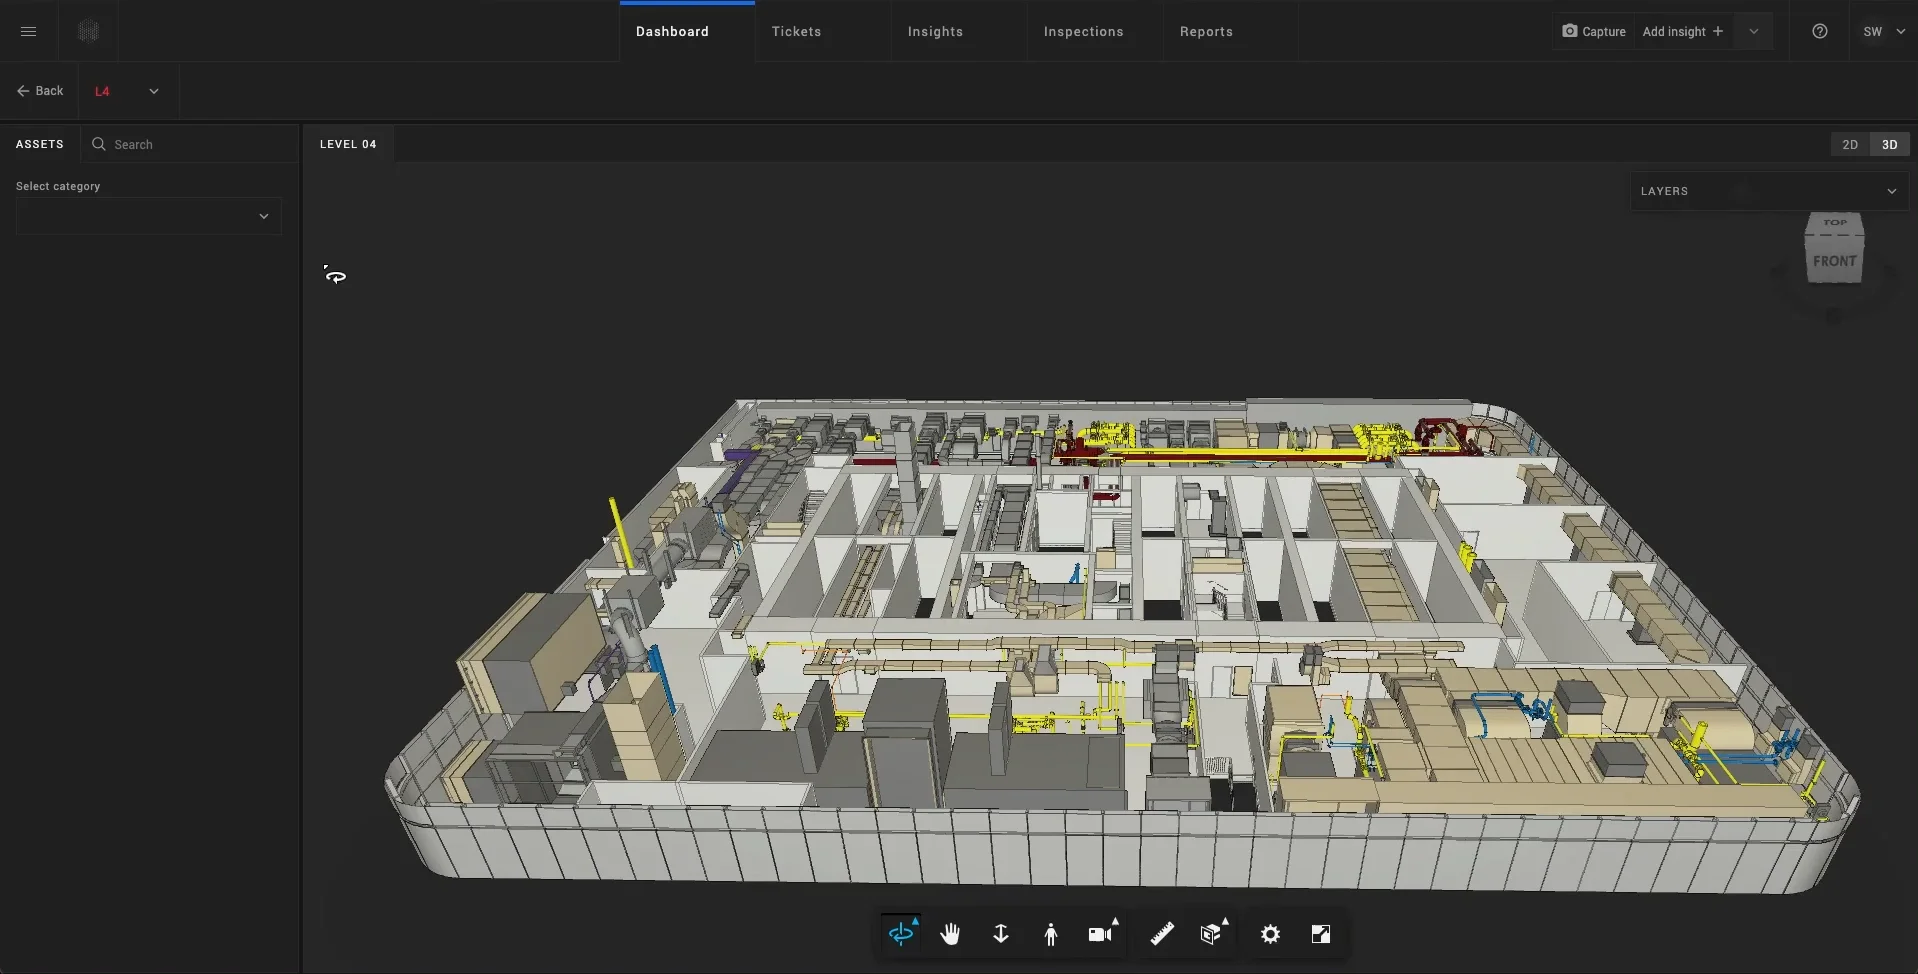1918x974 pixels.
Task: Select the Pan hand tool
Action: coord(950,933)
